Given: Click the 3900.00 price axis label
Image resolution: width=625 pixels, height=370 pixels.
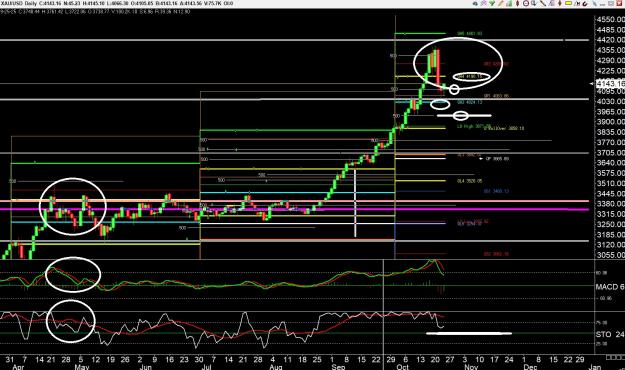Looking at the screenshot, I should tap(610, 122).
